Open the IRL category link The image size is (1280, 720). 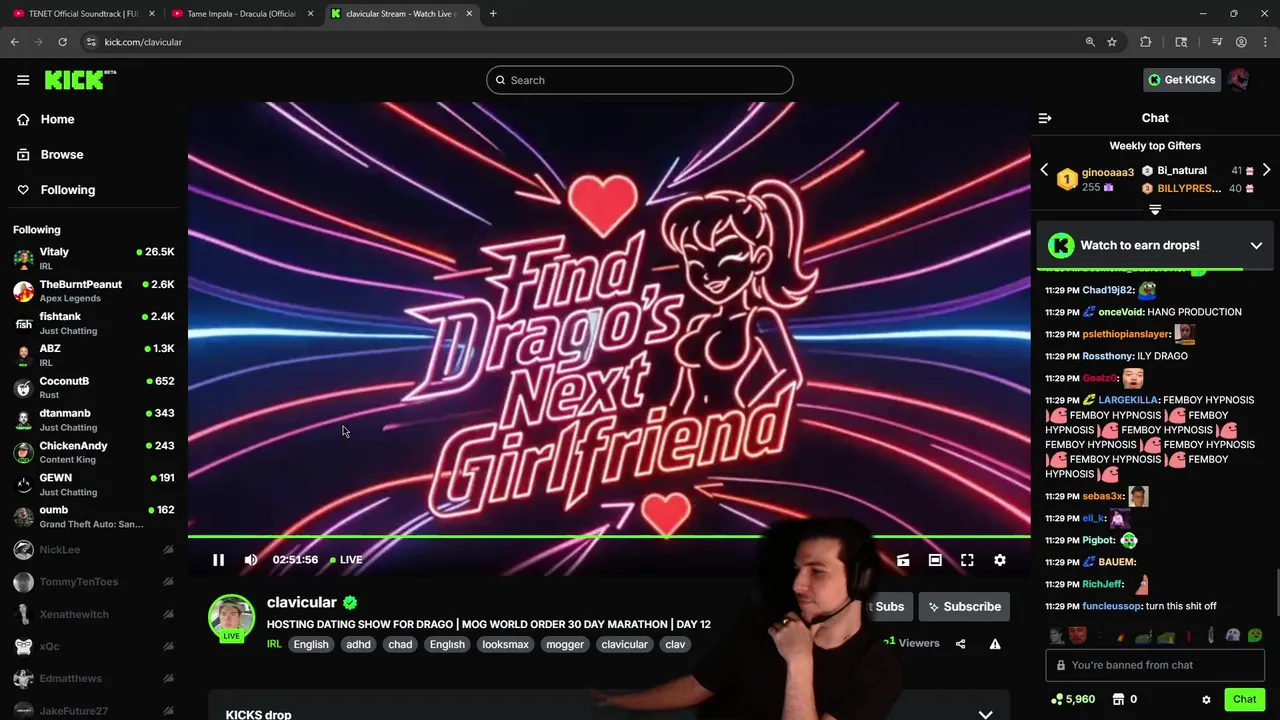(x=274, y=644)
